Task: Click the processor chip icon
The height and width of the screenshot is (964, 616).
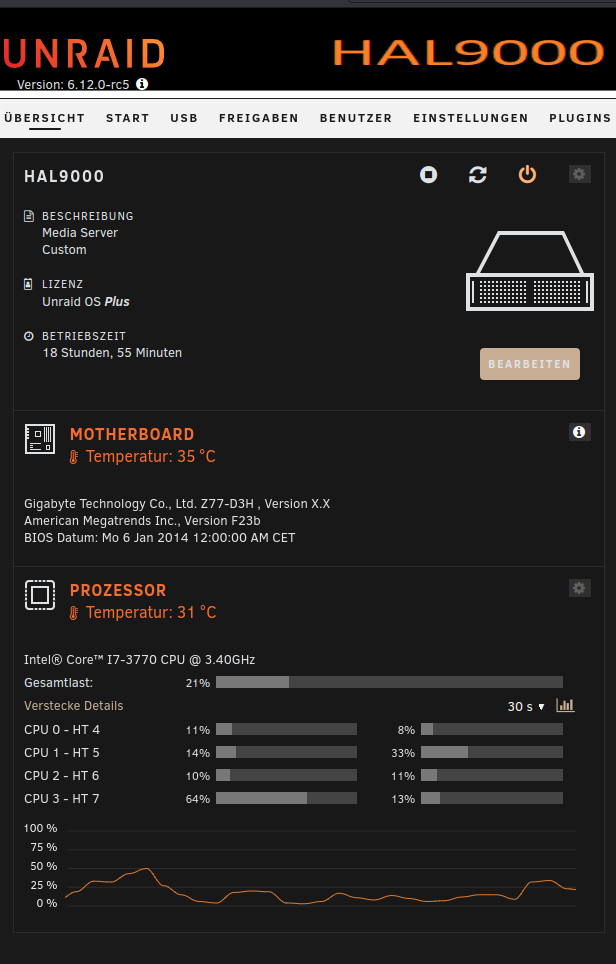Action: (40, 595)
